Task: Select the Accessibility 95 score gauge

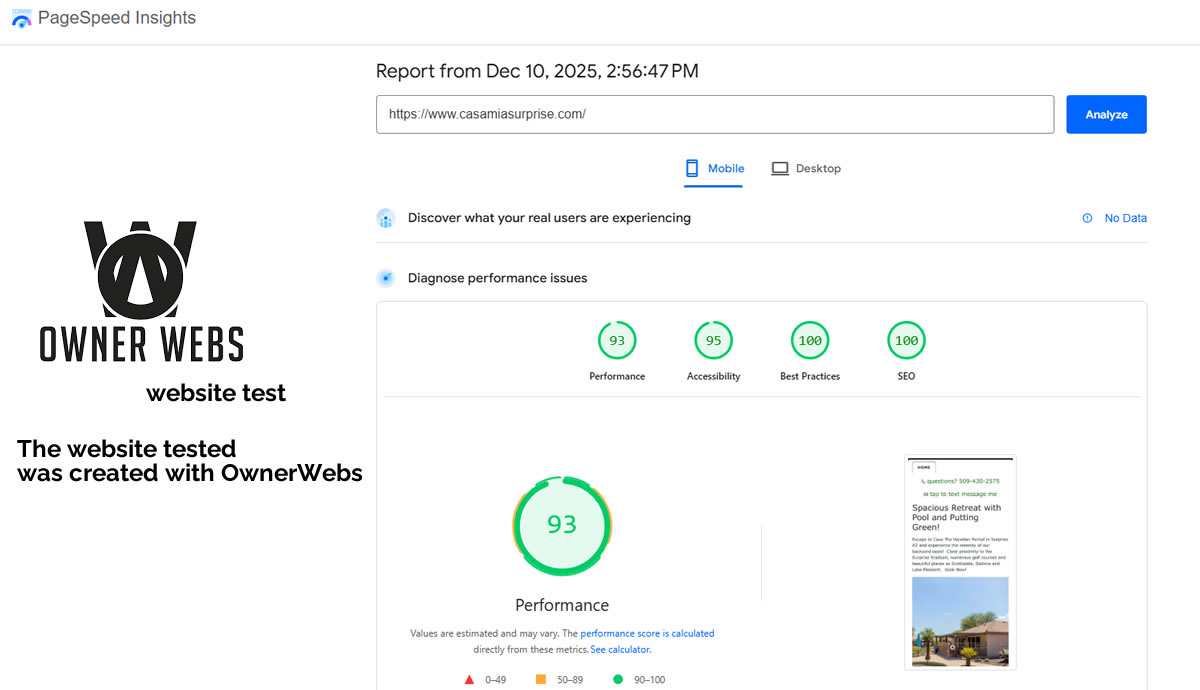Action: (x=713, y=341)
